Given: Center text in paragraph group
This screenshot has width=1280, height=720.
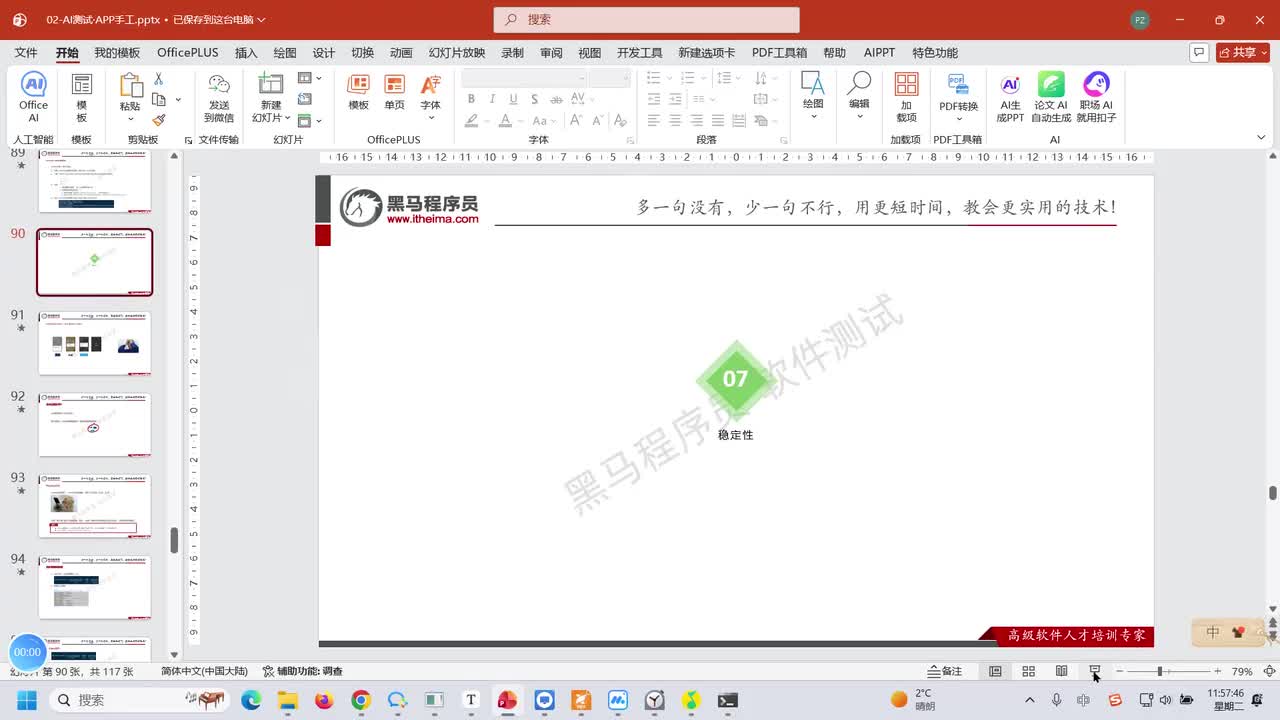Looking at the screenshot, I should click(675, 120).
